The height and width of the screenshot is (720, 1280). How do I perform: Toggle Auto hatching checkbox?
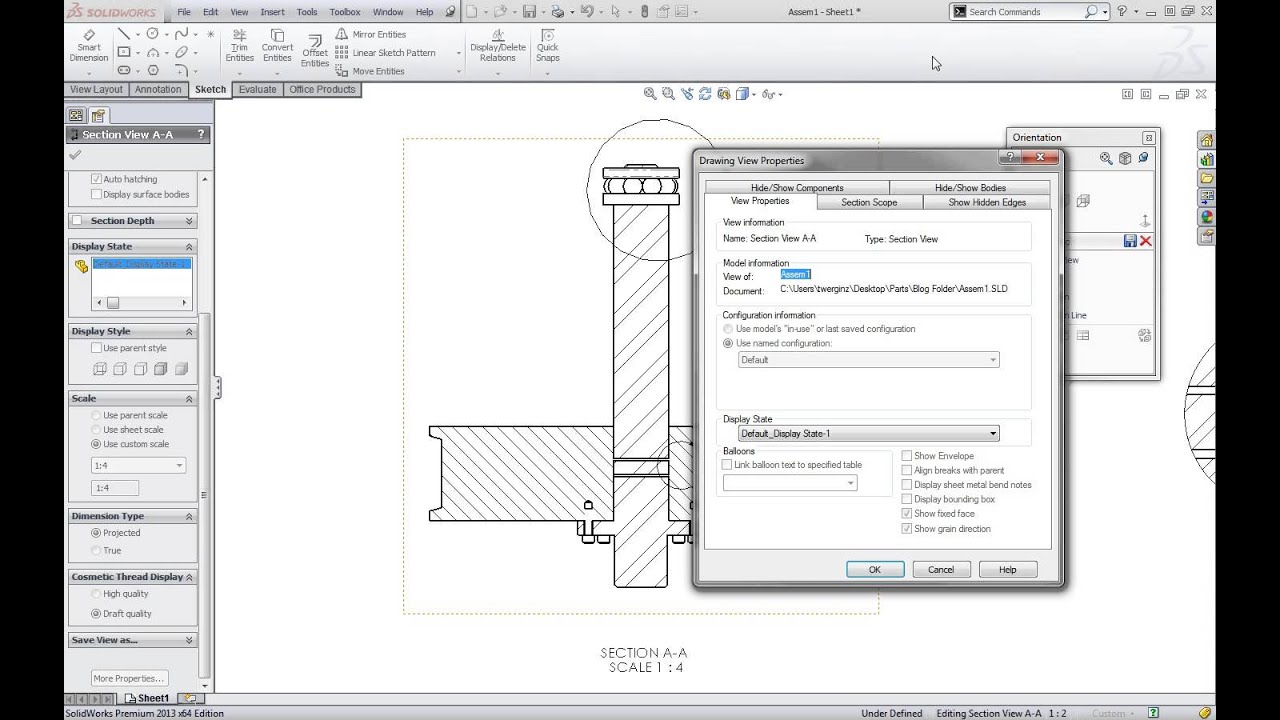coord(96,179)
